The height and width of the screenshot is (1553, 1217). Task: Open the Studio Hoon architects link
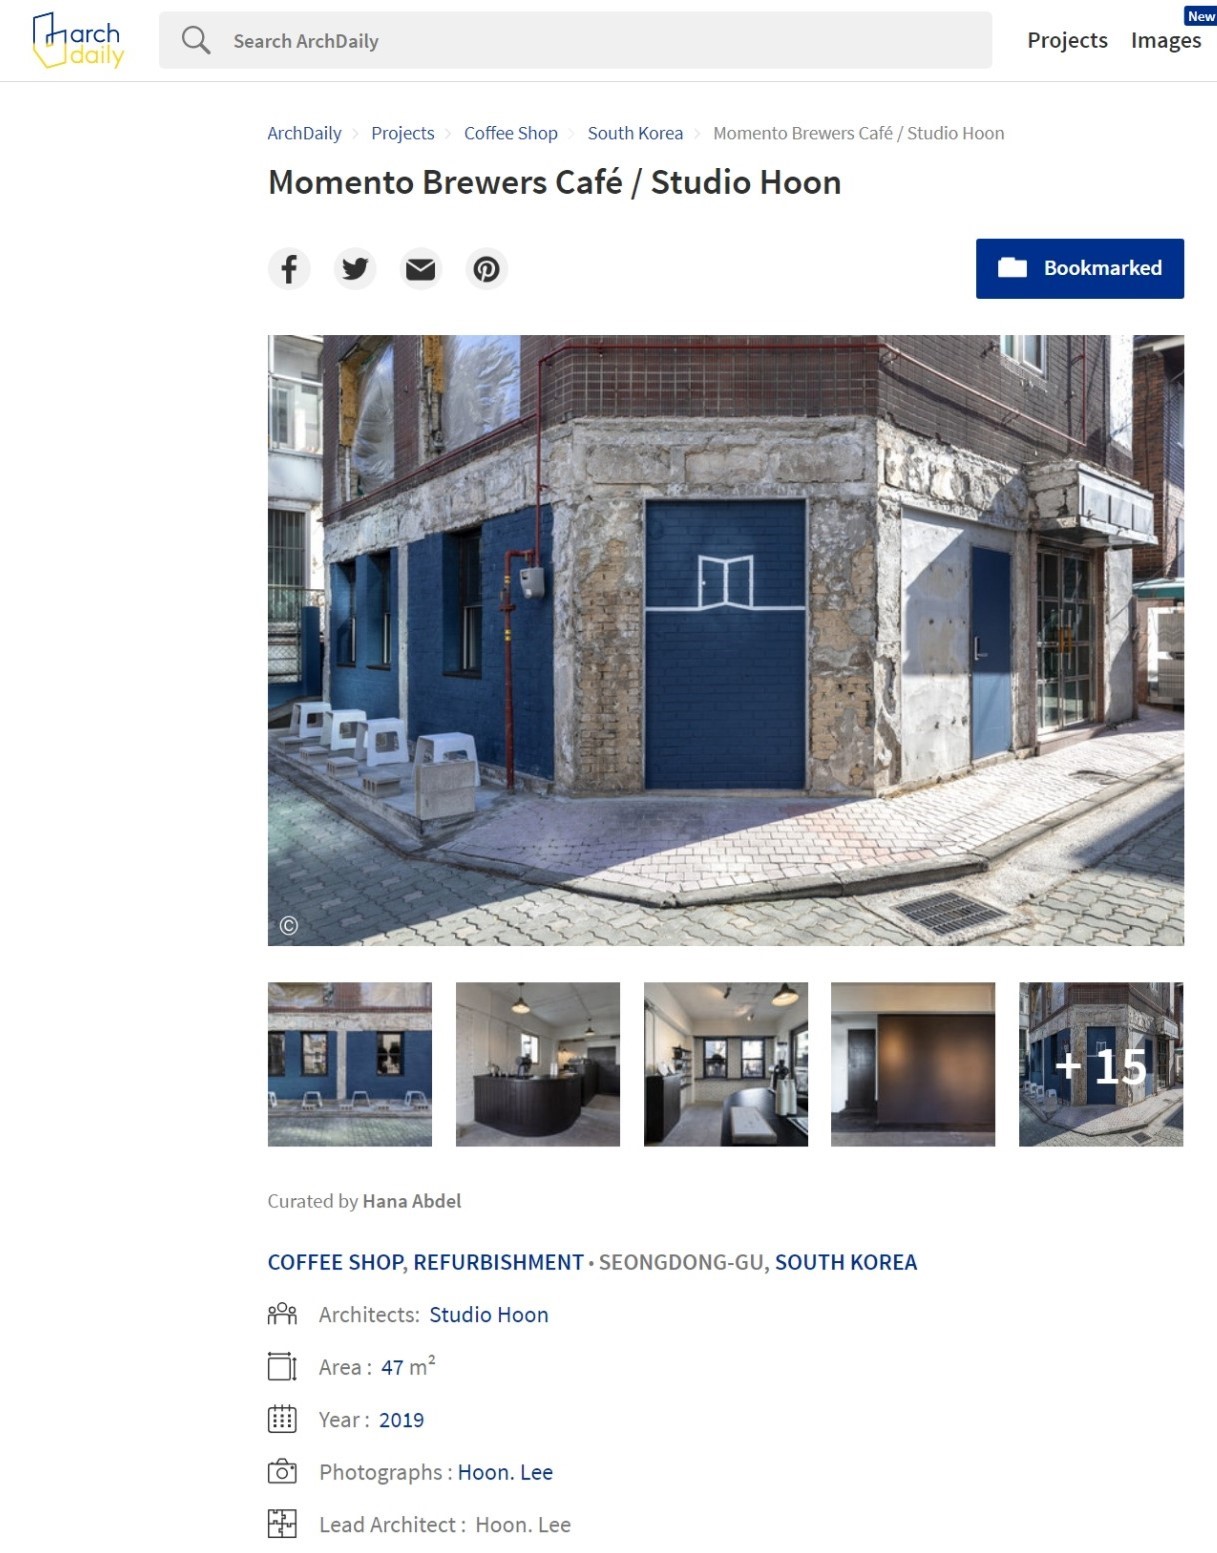(489, 1315)
